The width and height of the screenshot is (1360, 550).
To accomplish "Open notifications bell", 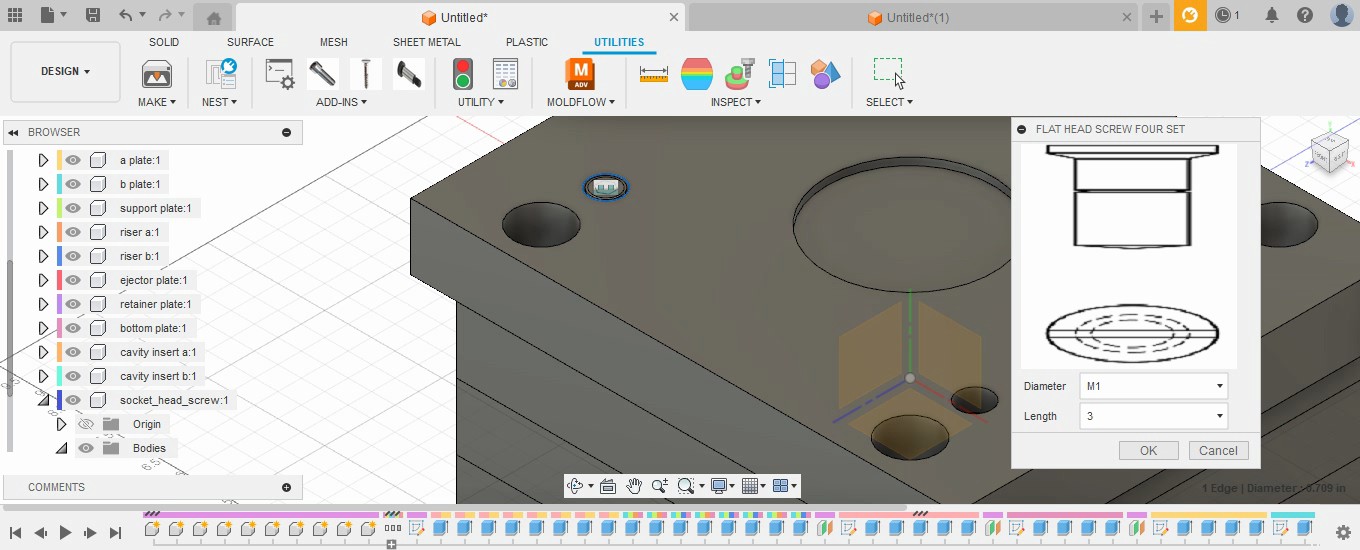I will [x=1272, y=16].
